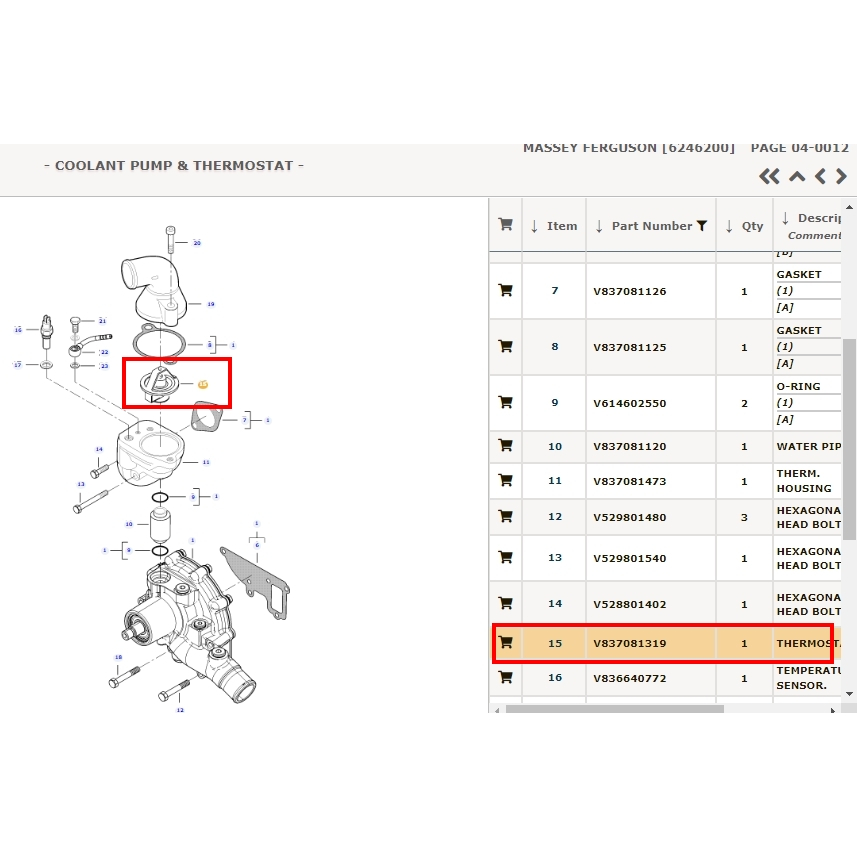Go to next page with right chevron
Image resolution: width=857 pixels, height=857 pixels.
[x=841, y=177]
